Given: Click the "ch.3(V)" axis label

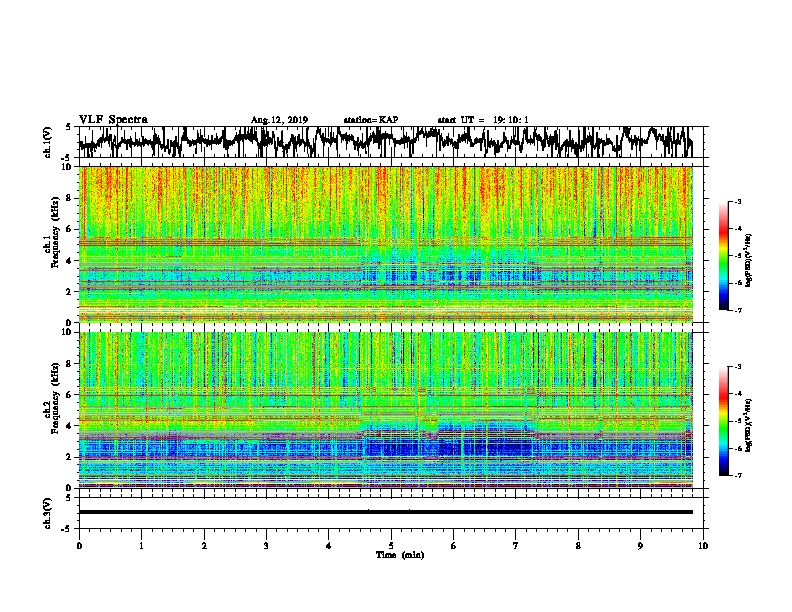Looking at the screenshot, I should [x=48, y=513].
